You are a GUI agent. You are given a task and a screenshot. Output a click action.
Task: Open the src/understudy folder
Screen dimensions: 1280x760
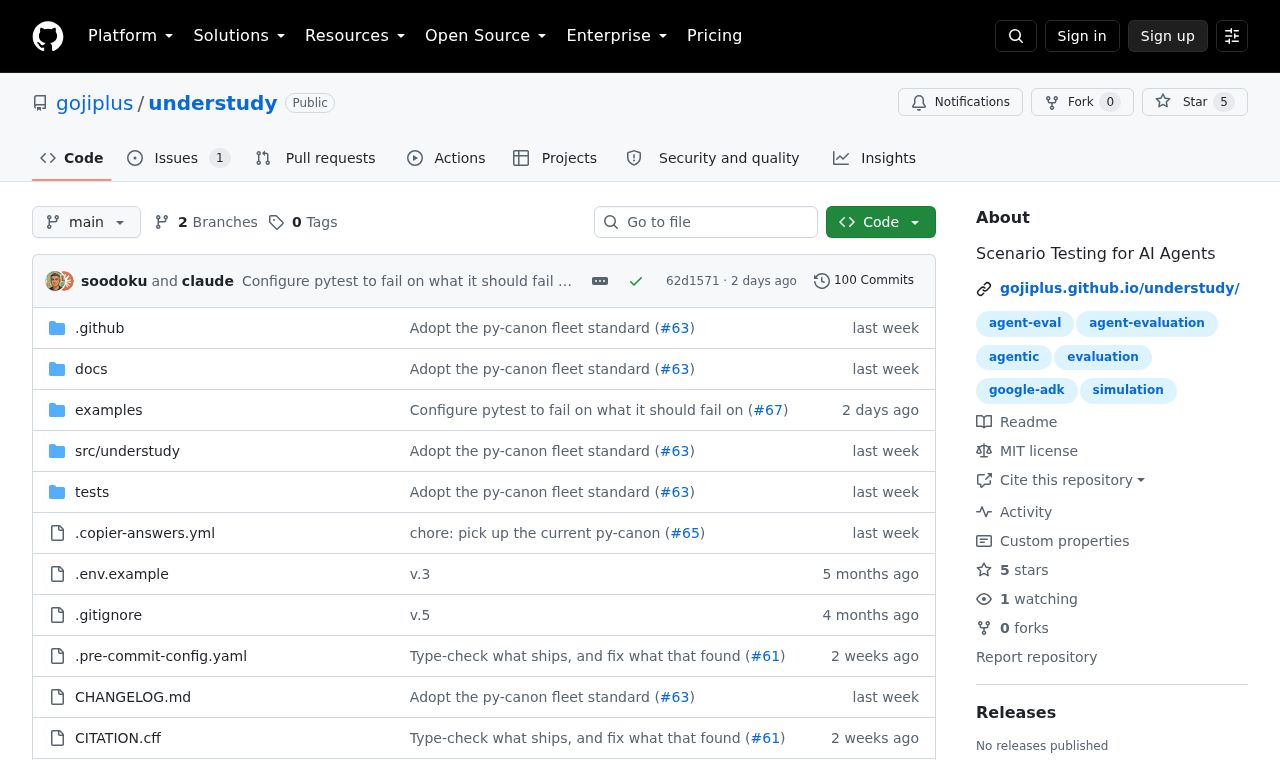tap(127, 451)
